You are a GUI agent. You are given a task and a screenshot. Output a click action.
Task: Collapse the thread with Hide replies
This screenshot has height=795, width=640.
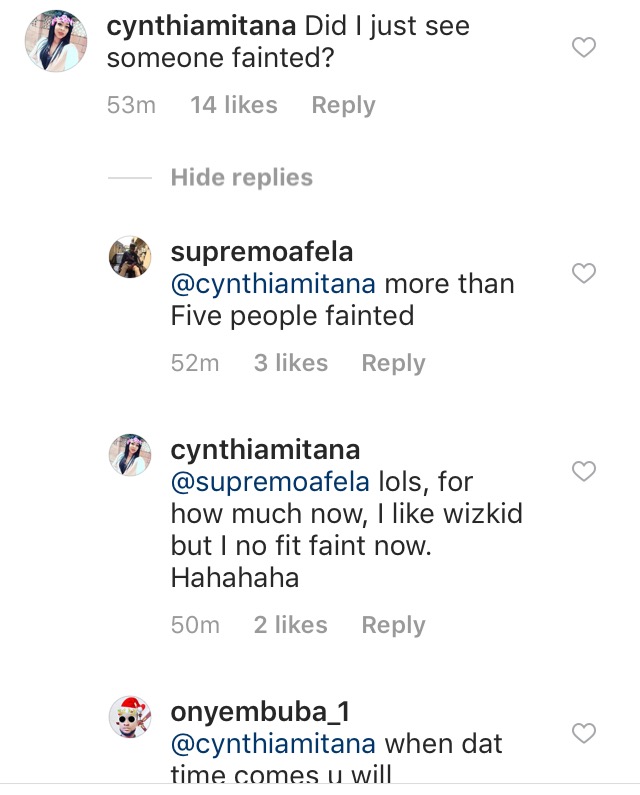(241, 178)
